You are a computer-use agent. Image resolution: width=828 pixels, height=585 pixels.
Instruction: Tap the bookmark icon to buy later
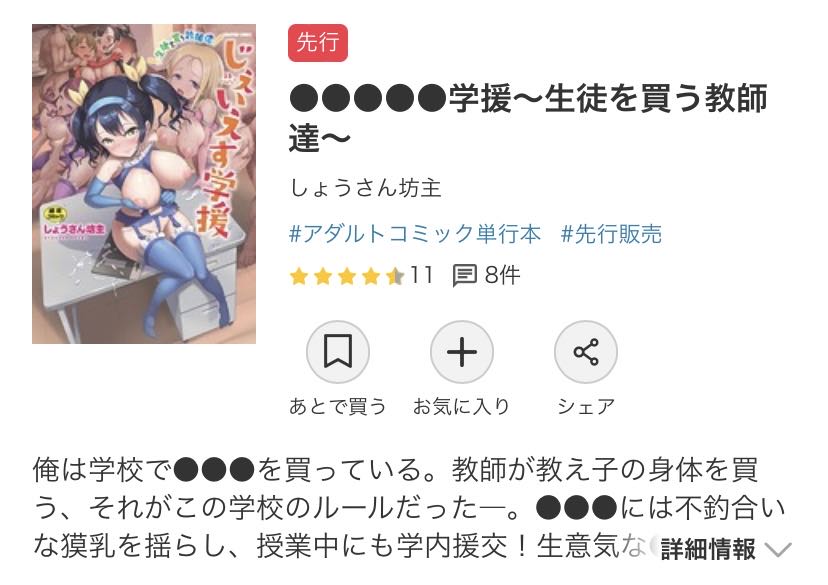337,352
